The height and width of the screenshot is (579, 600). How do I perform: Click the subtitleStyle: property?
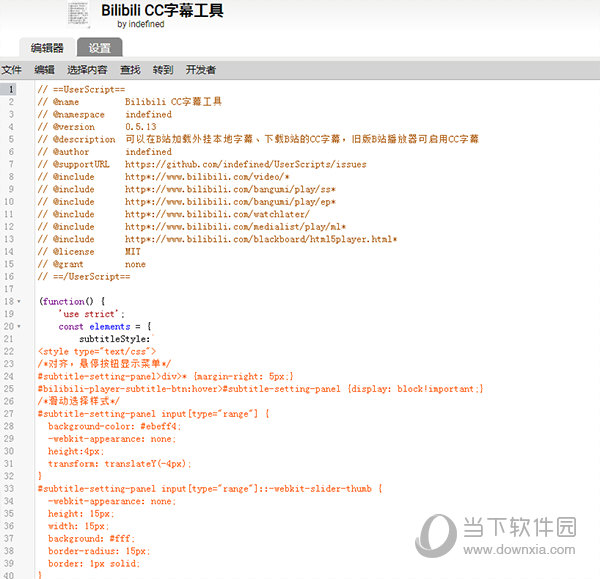point(115,339)
